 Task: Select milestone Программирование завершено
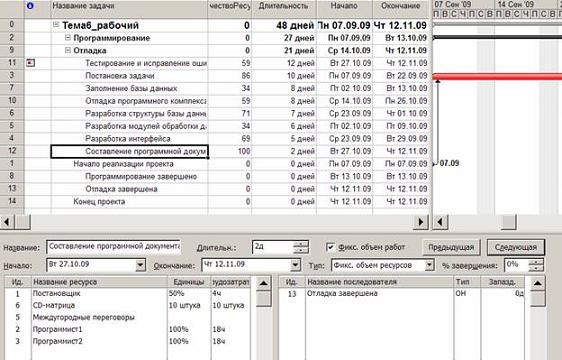coord(141,176)
